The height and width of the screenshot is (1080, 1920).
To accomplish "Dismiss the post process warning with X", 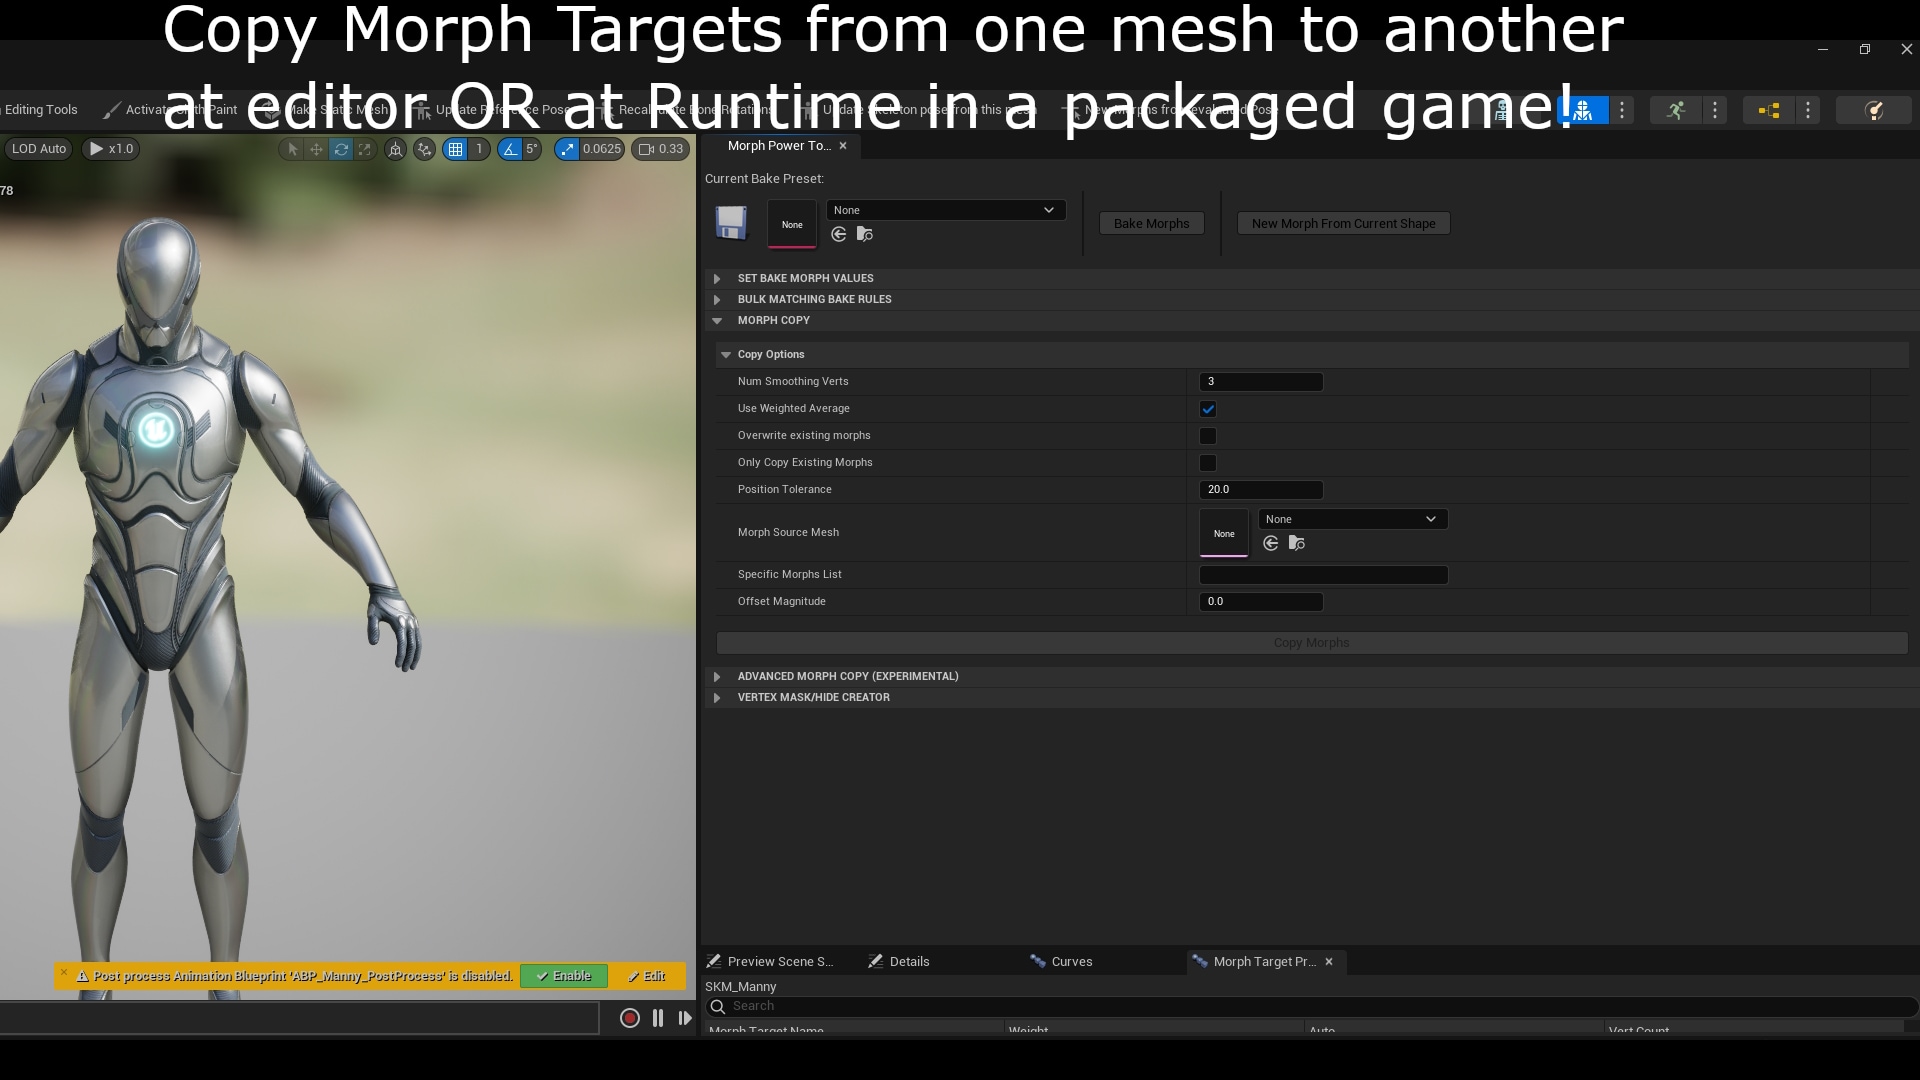I will pyautogui.click(x=64, y=972).
